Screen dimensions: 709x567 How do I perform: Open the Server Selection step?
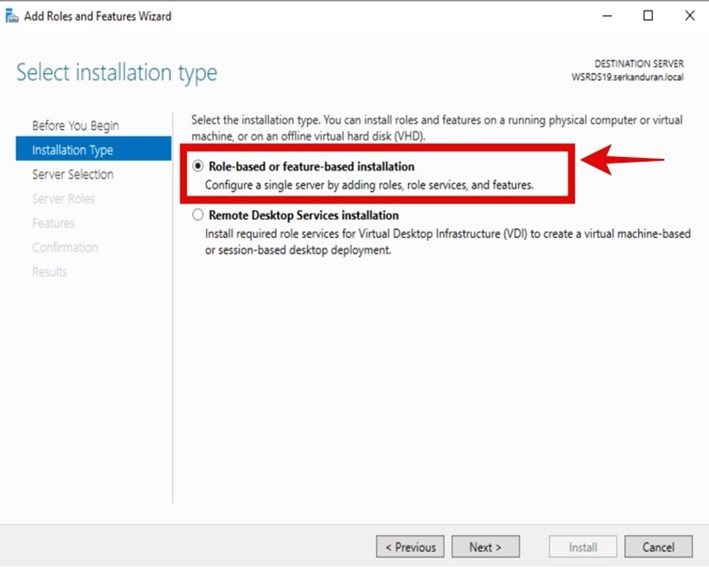tap(73, 174)
